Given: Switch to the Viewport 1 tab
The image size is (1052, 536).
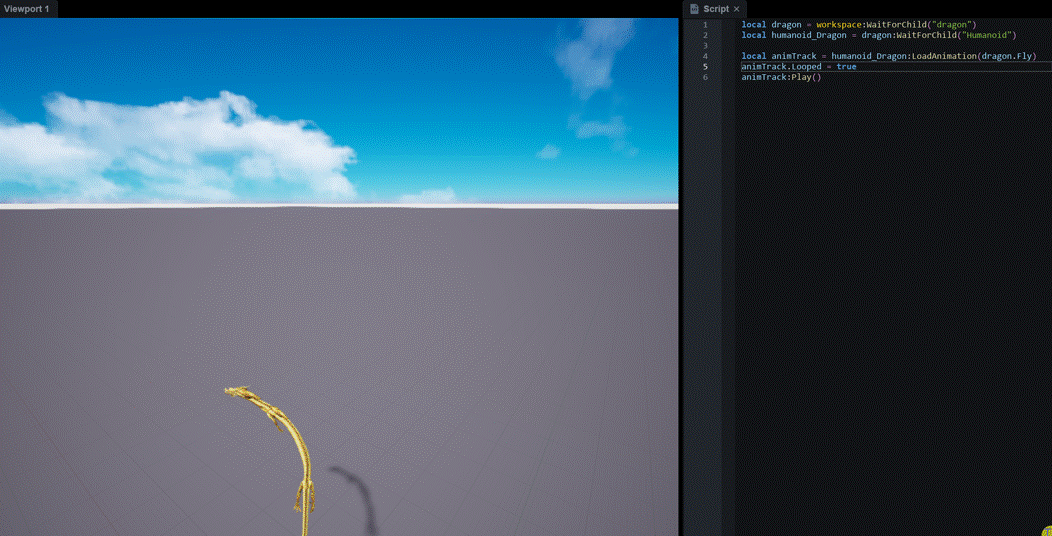Looking at the screenshot, I should pyautogui.click(x=27, y=9).
